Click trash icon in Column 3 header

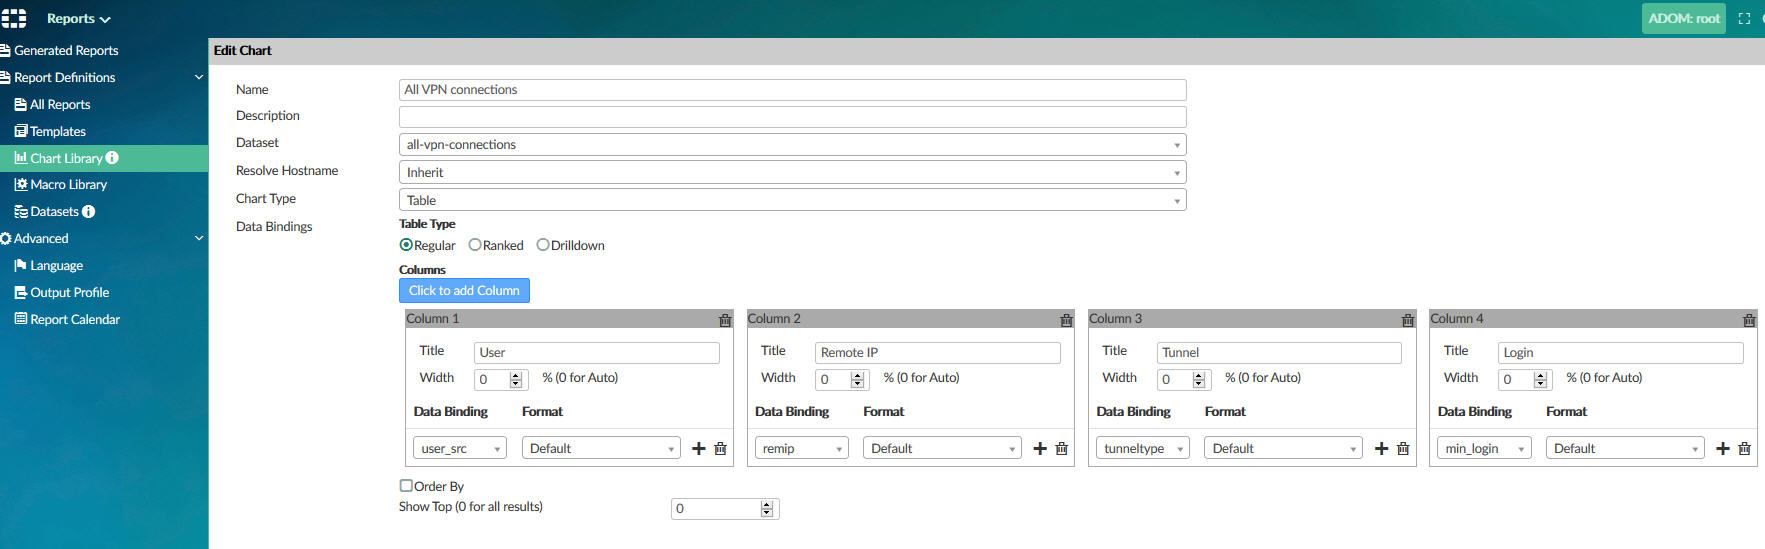tap(1407, 320)
